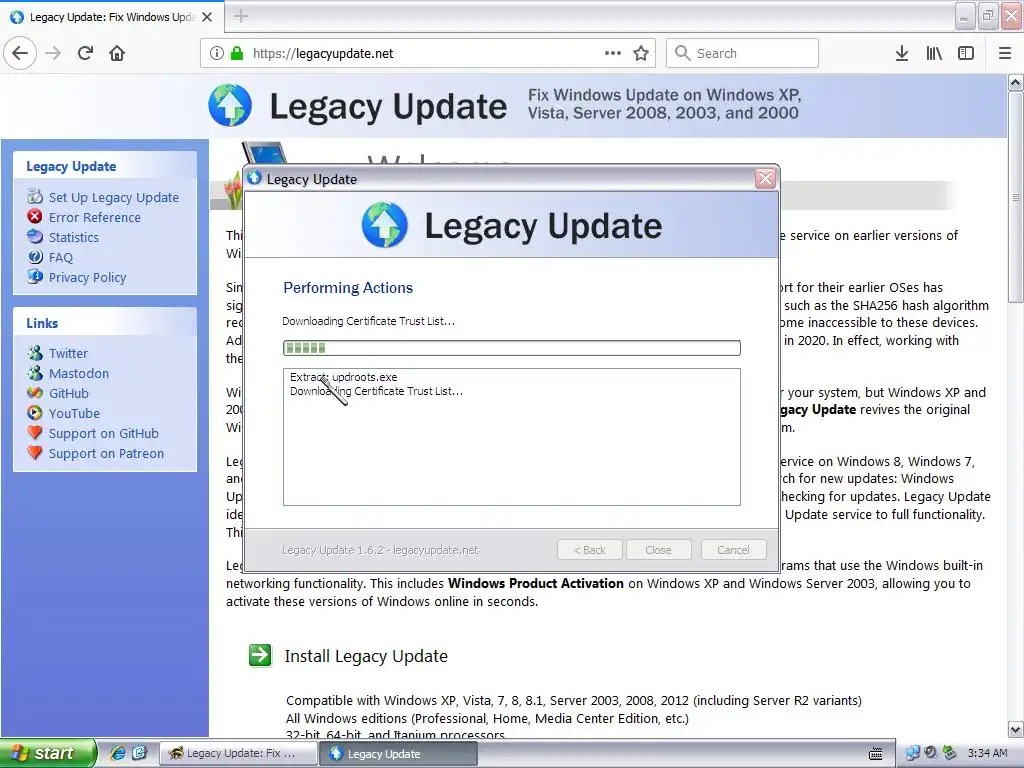Open the Statistics link

74,238
